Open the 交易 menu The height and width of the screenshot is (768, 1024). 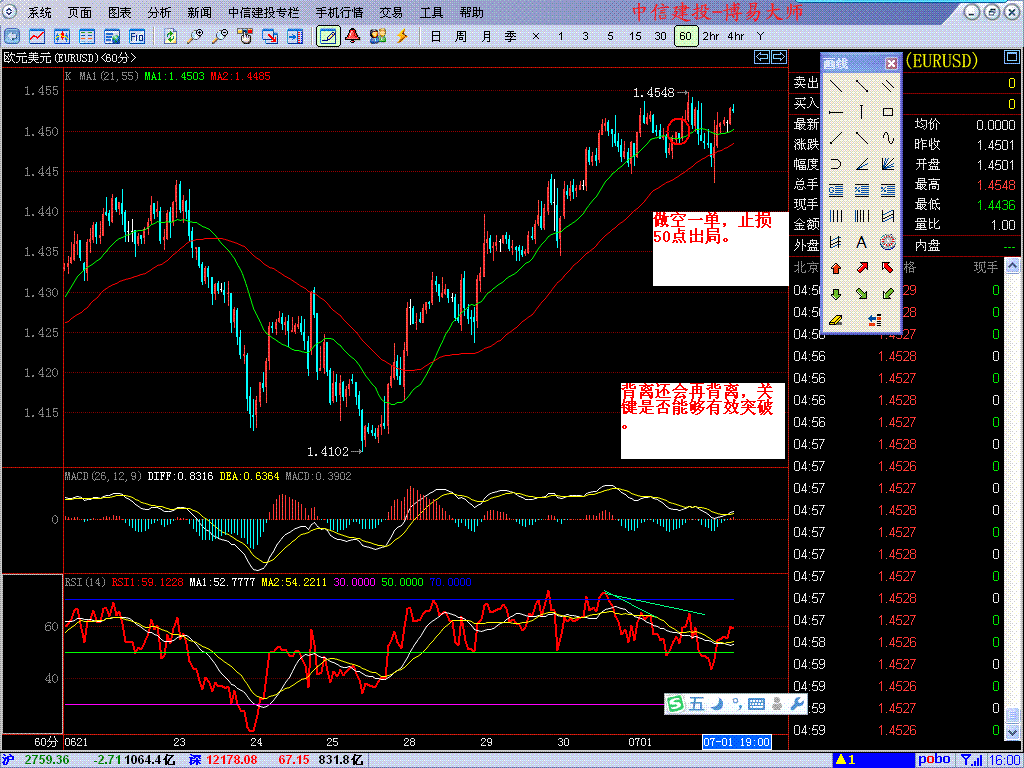pos(391,12)
